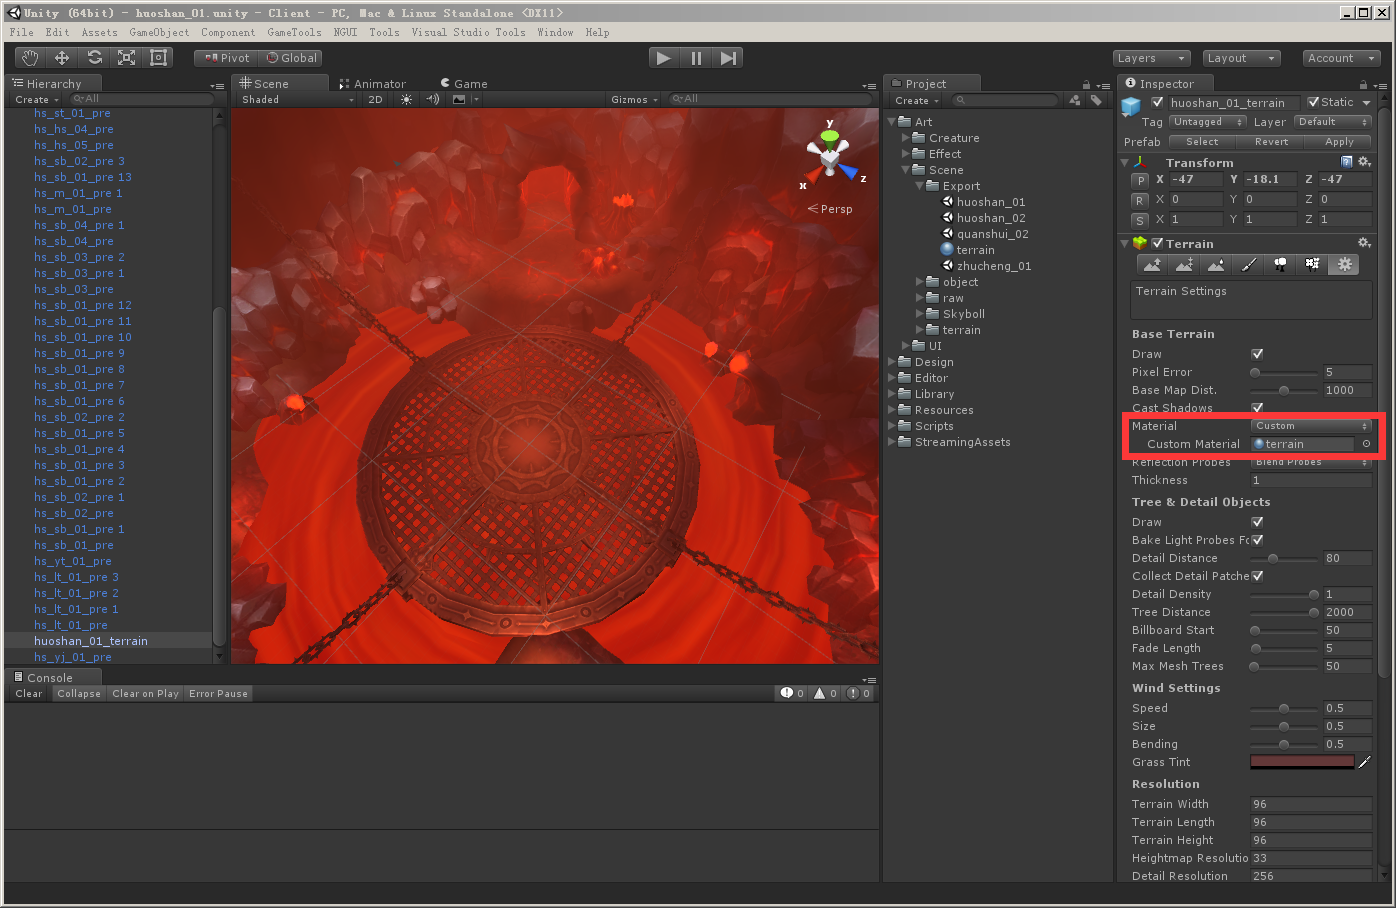Toggle 2D scene view mode
1396x908 pixels.
[x=376, y=100]
